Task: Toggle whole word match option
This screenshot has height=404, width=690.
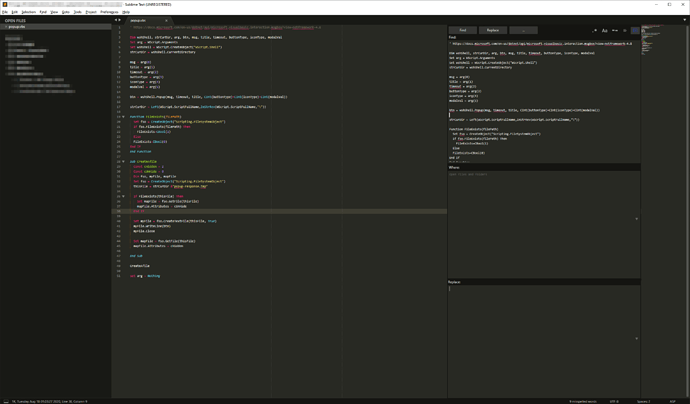Action: (615, 30)
